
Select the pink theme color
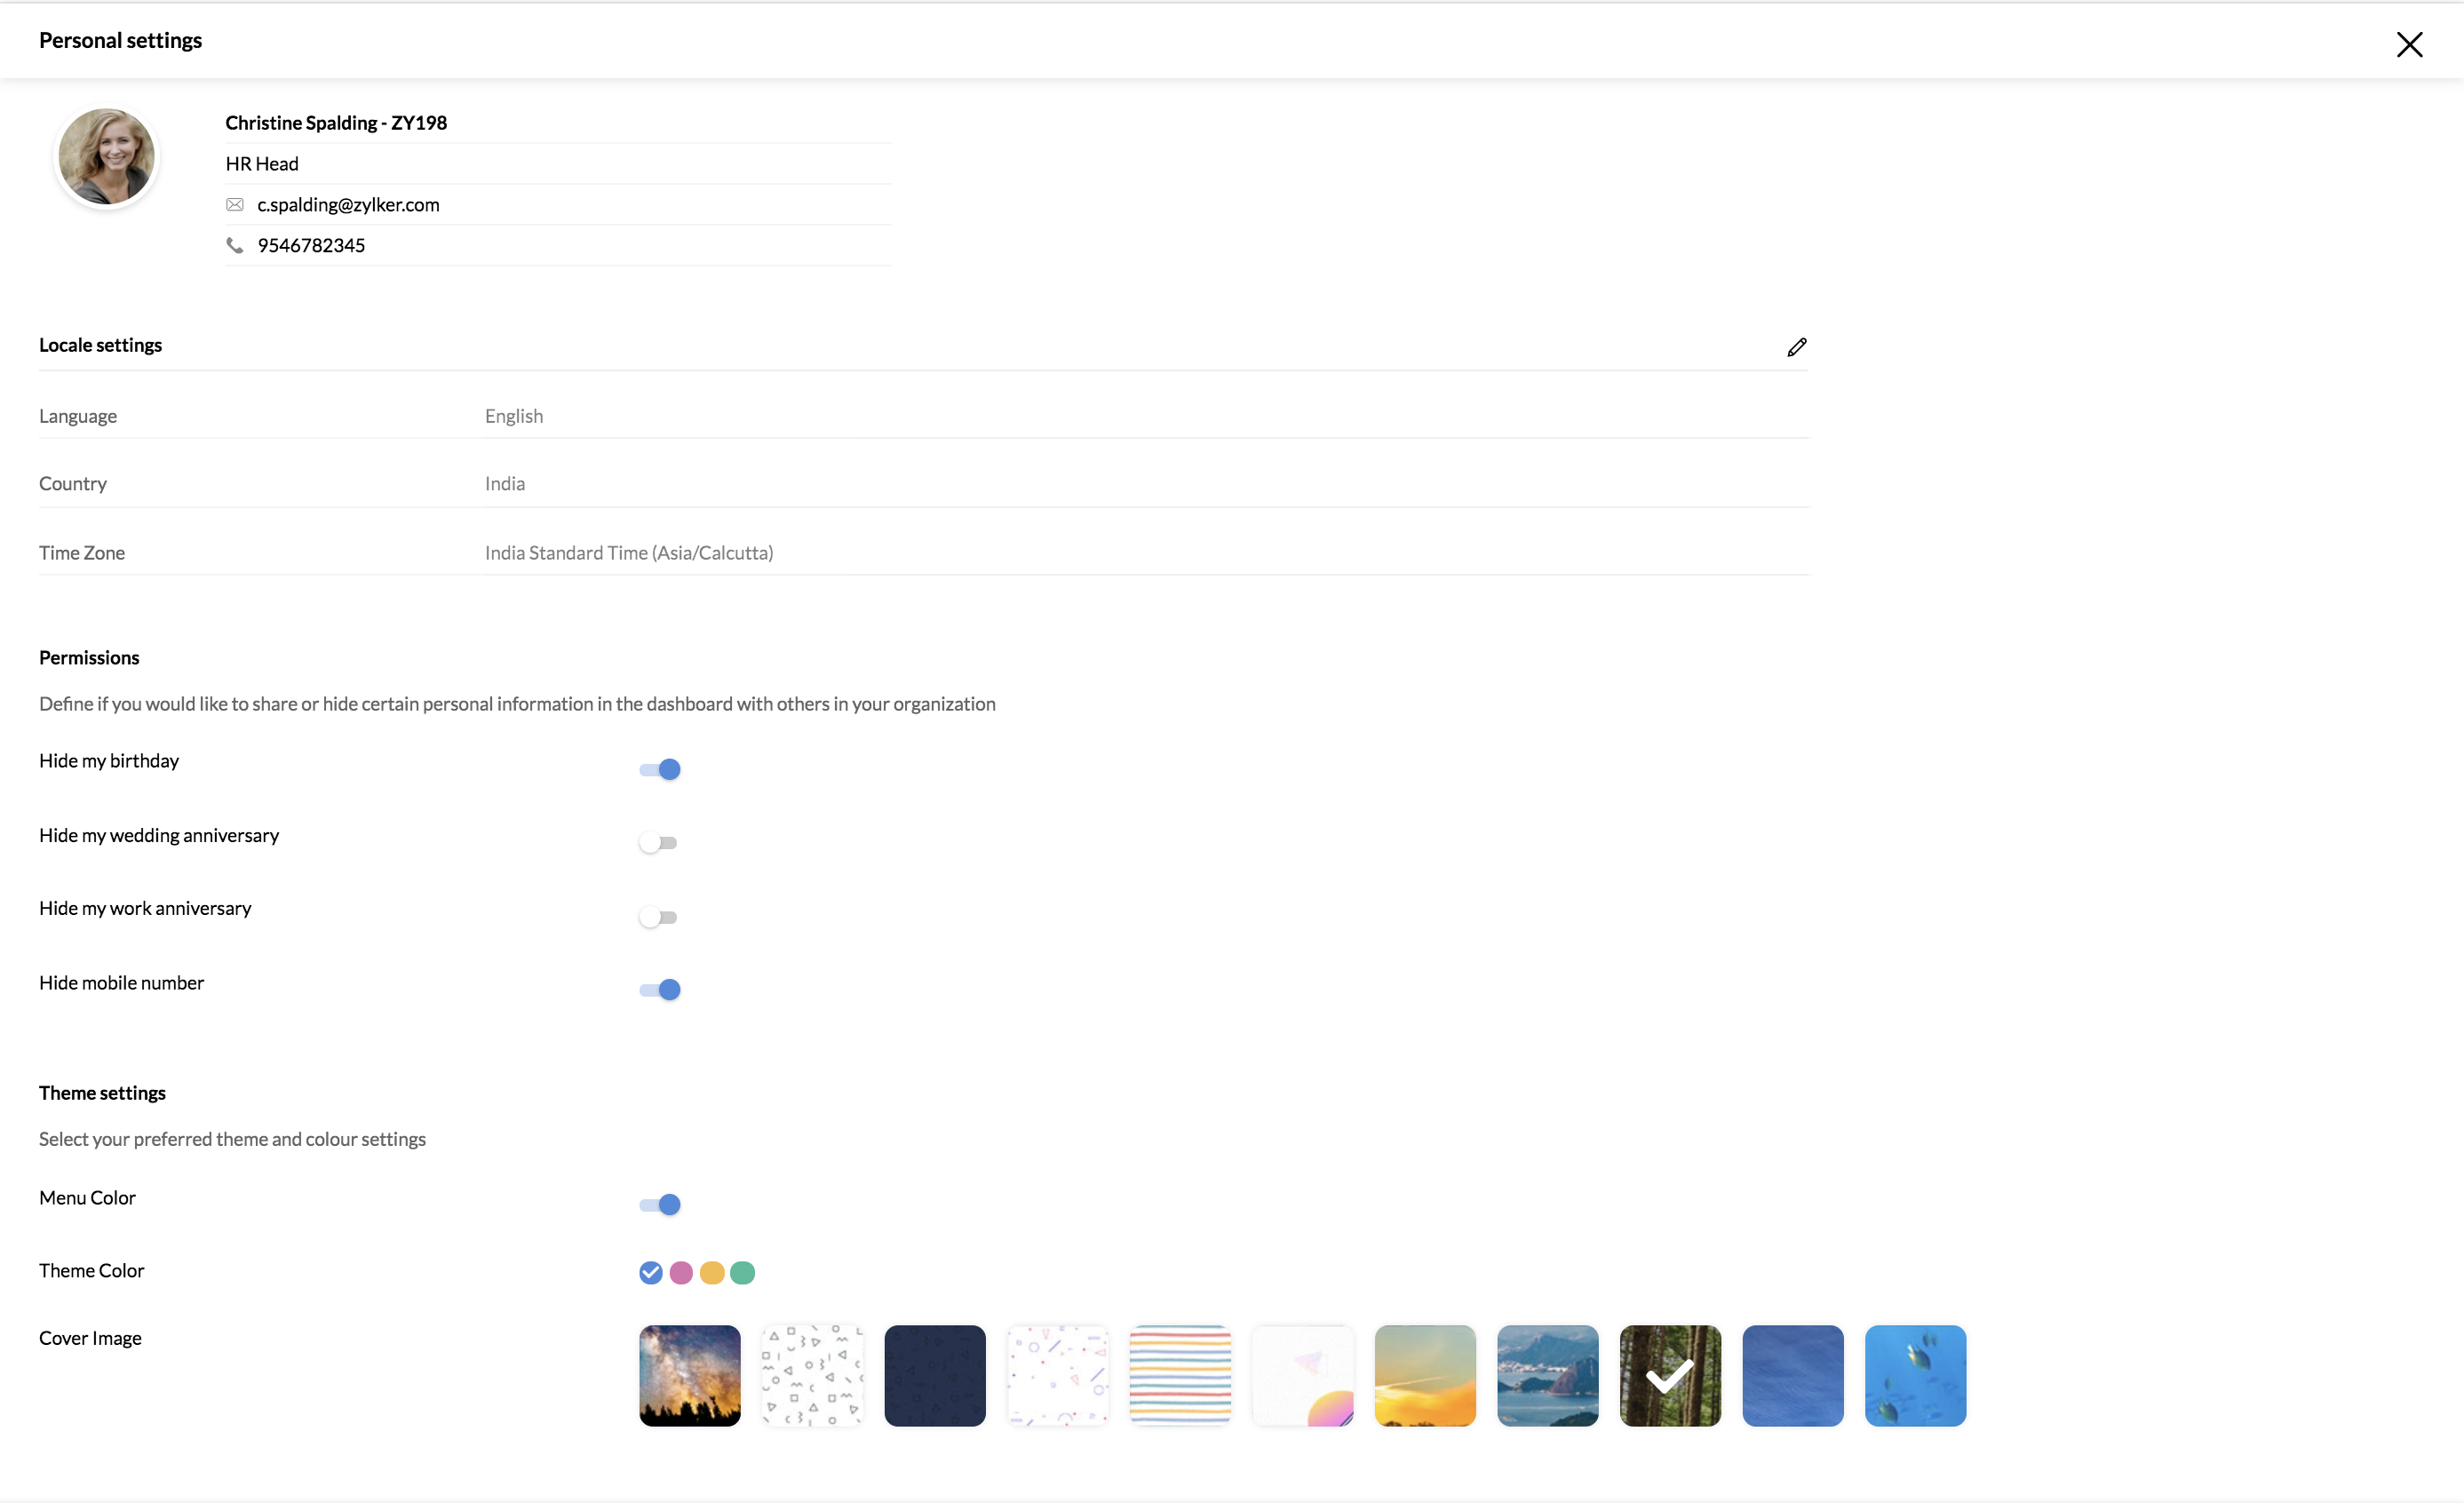(x=681, y=1272)
